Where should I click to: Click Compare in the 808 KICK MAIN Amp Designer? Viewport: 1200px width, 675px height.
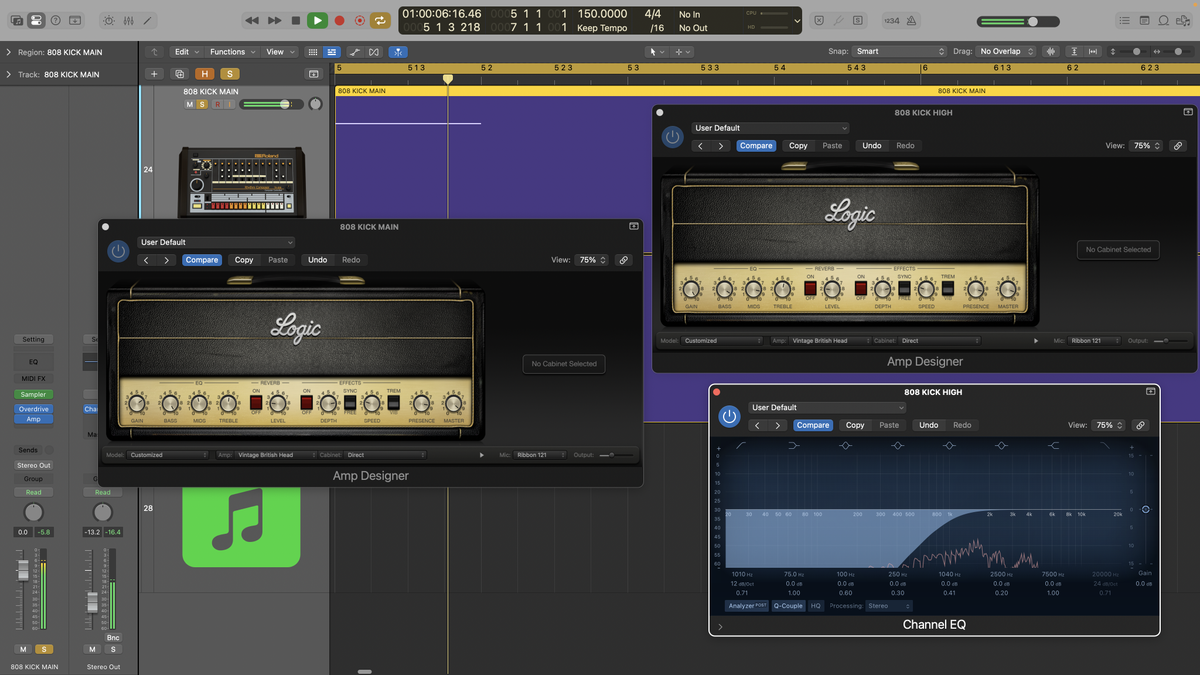pyautogui.click(x=202, y=259)
